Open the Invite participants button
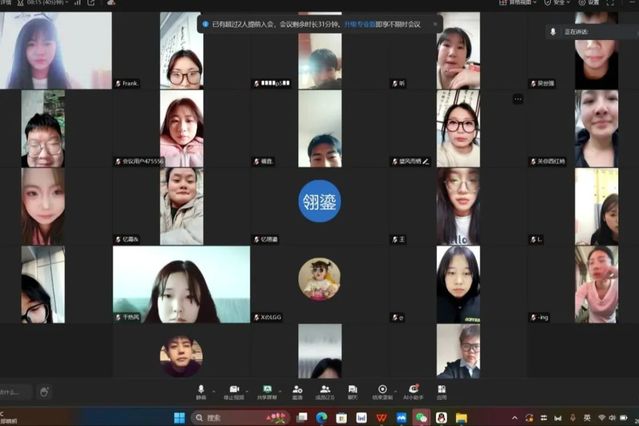The image size is (639, 426). click(297, 392)
